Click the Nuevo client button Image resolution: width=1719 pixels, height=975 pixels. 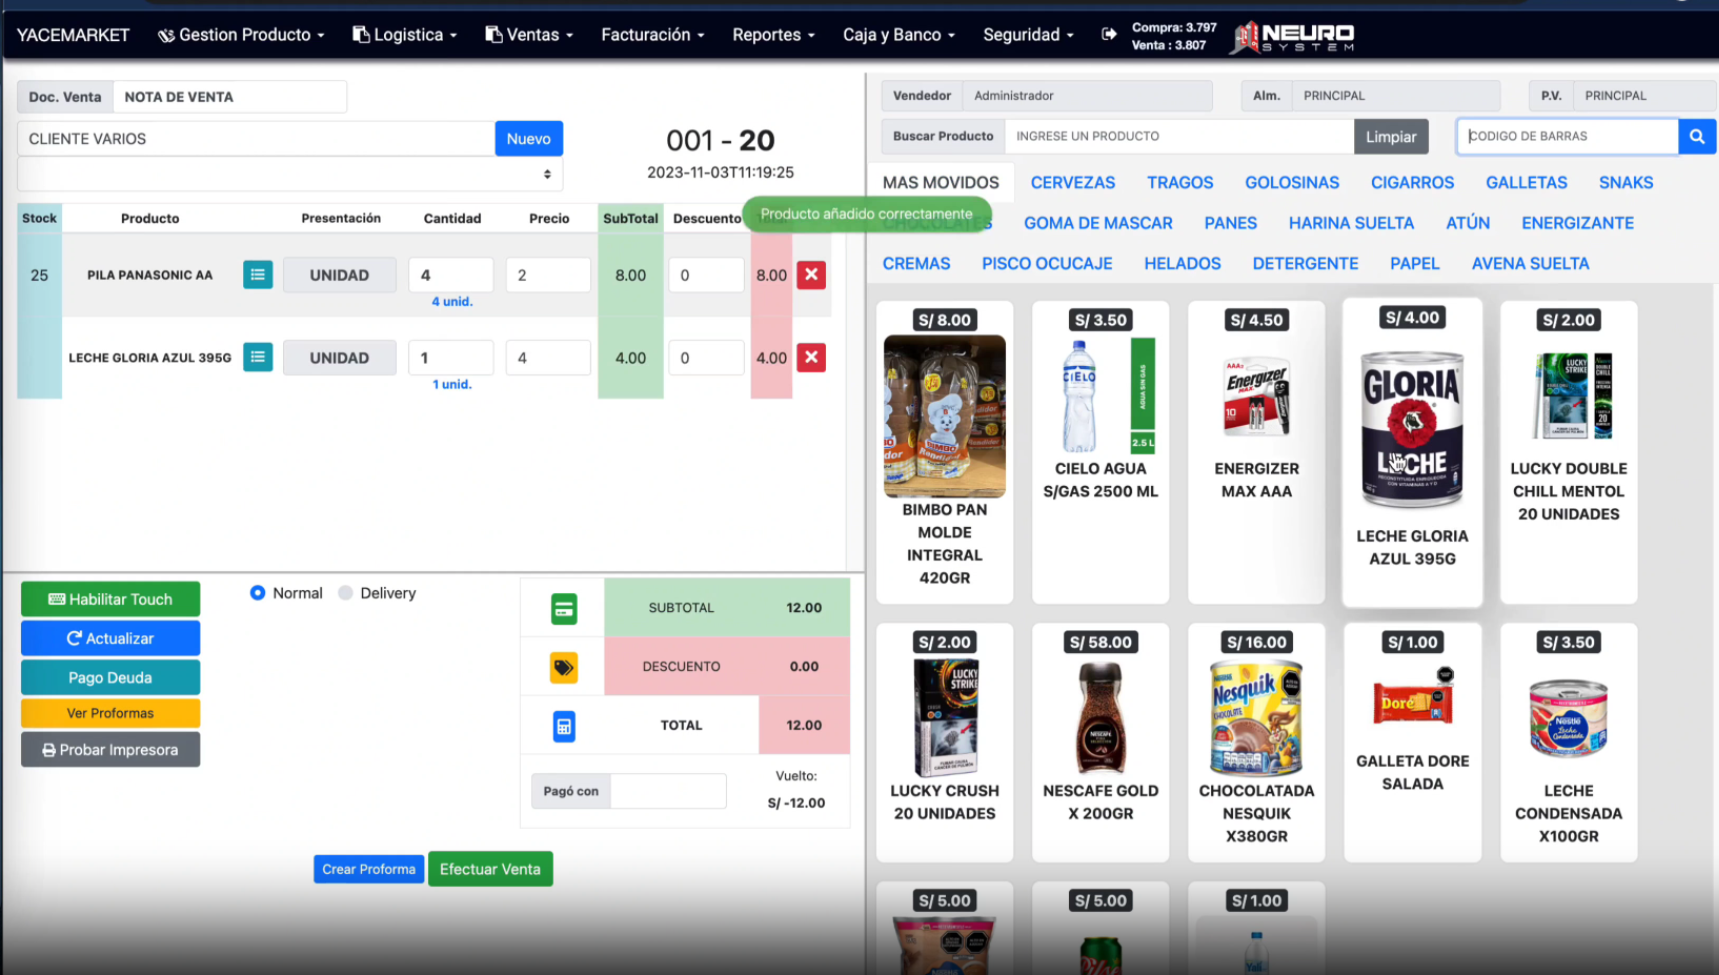tap(529, 138)
